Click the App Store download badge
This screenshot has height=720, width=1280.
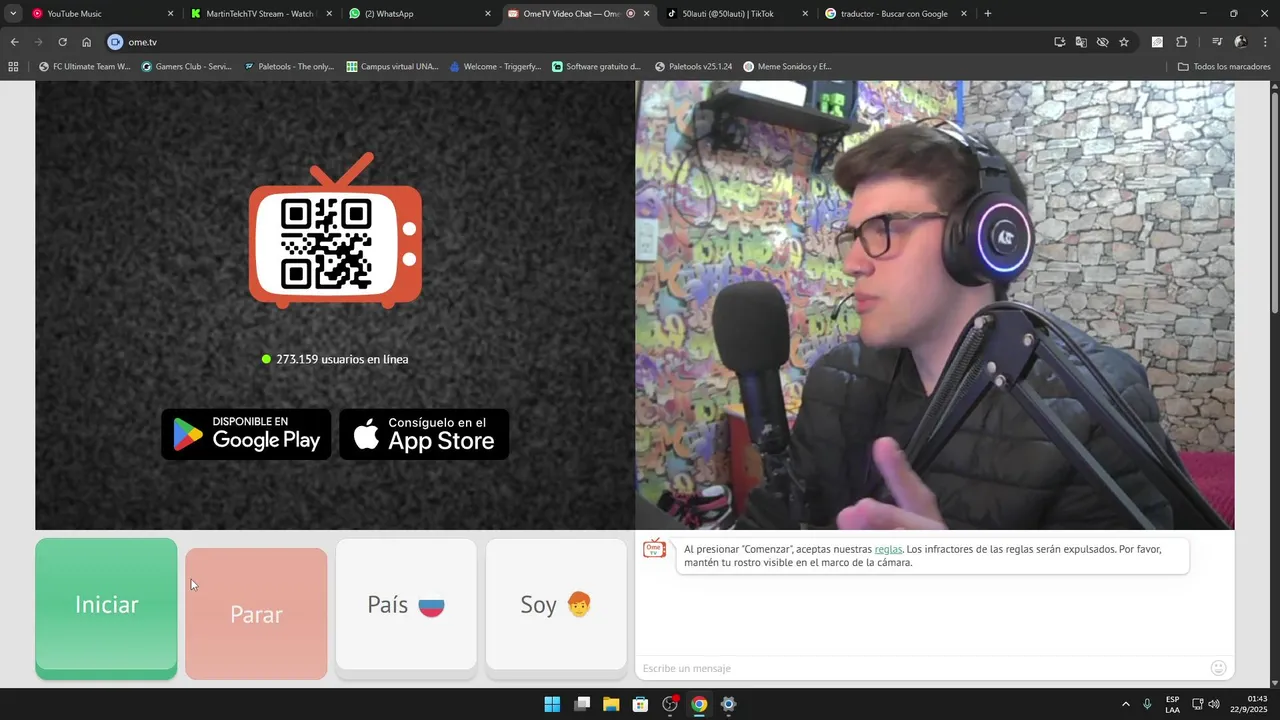coord(424,434)
